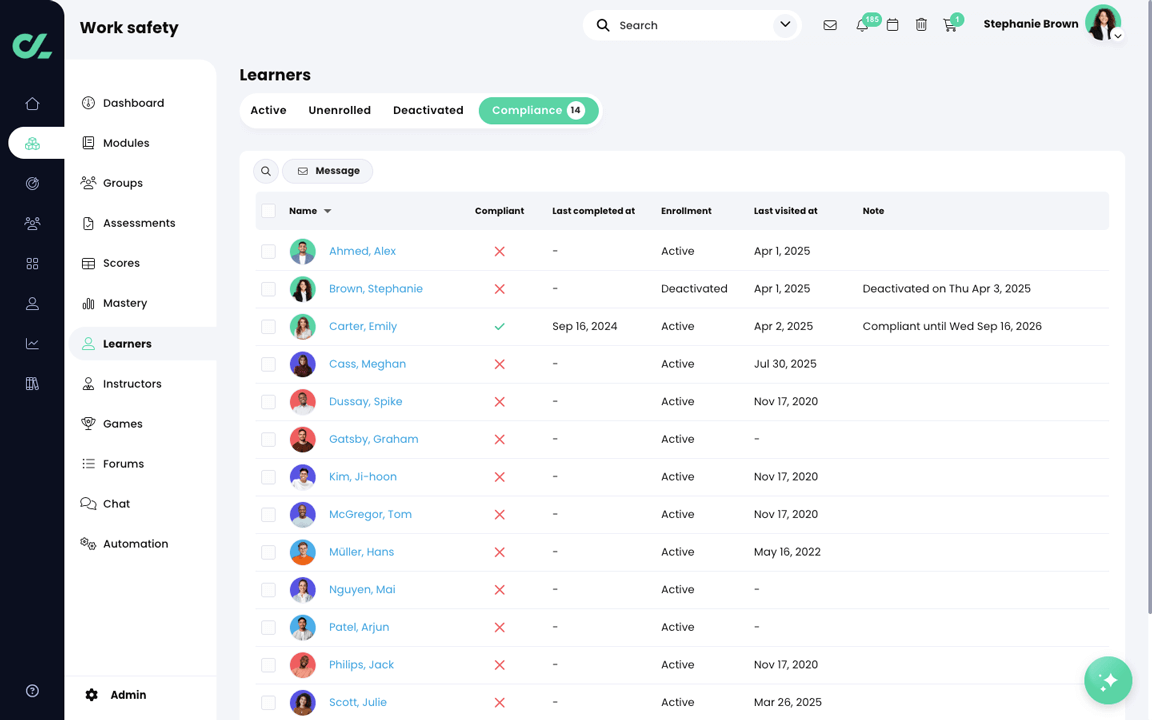
Task: Click the help question-mark icon at bottom left
Action: (x=31, y=690)
